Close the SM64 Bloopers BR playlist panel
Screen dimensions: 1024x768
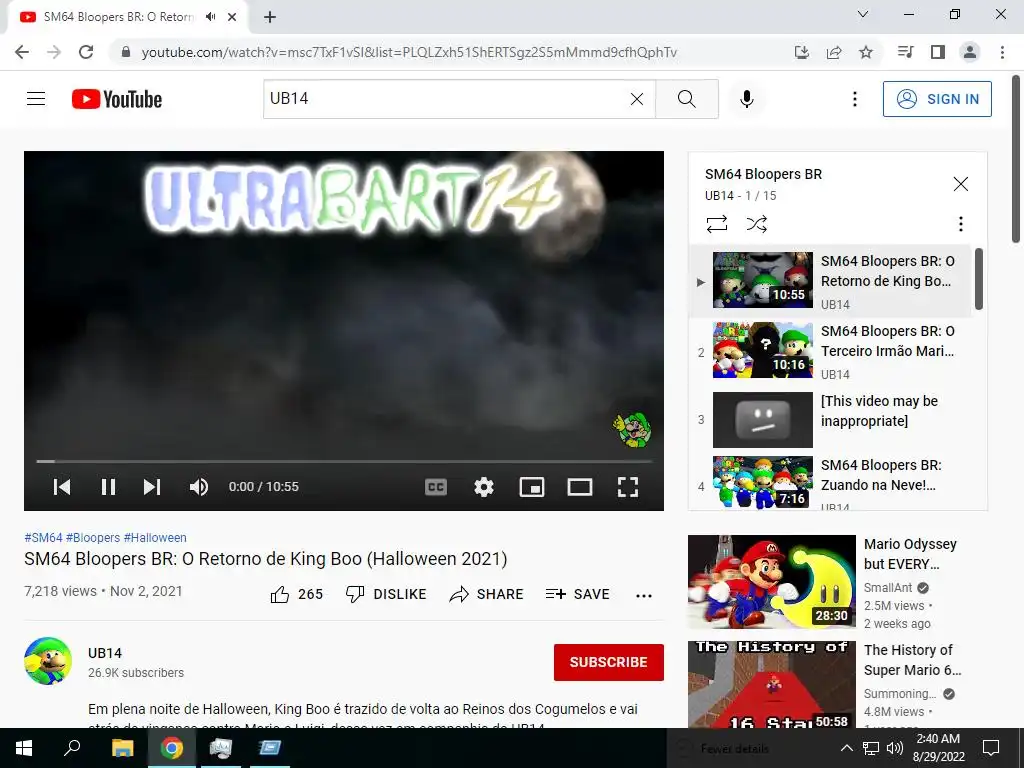pos(961,184)
